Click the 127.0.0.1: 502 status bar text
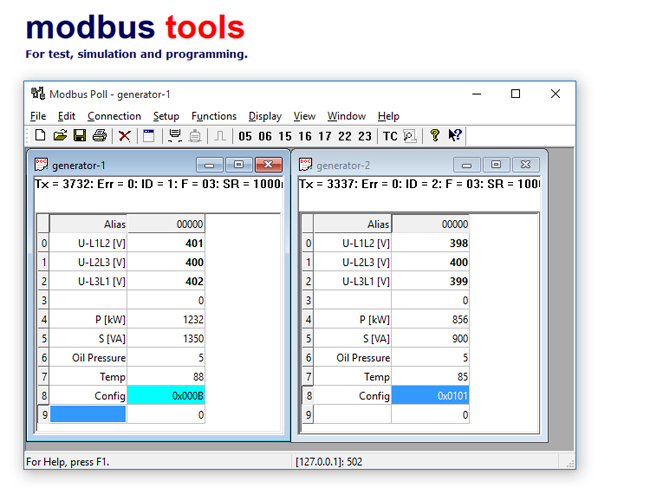Viewport: 650px width, 488px height. tap(328, 461)
